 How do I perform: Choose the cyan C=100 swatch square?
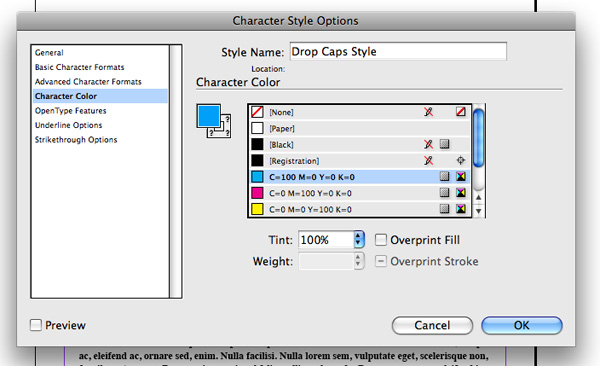tap(257, 176)
